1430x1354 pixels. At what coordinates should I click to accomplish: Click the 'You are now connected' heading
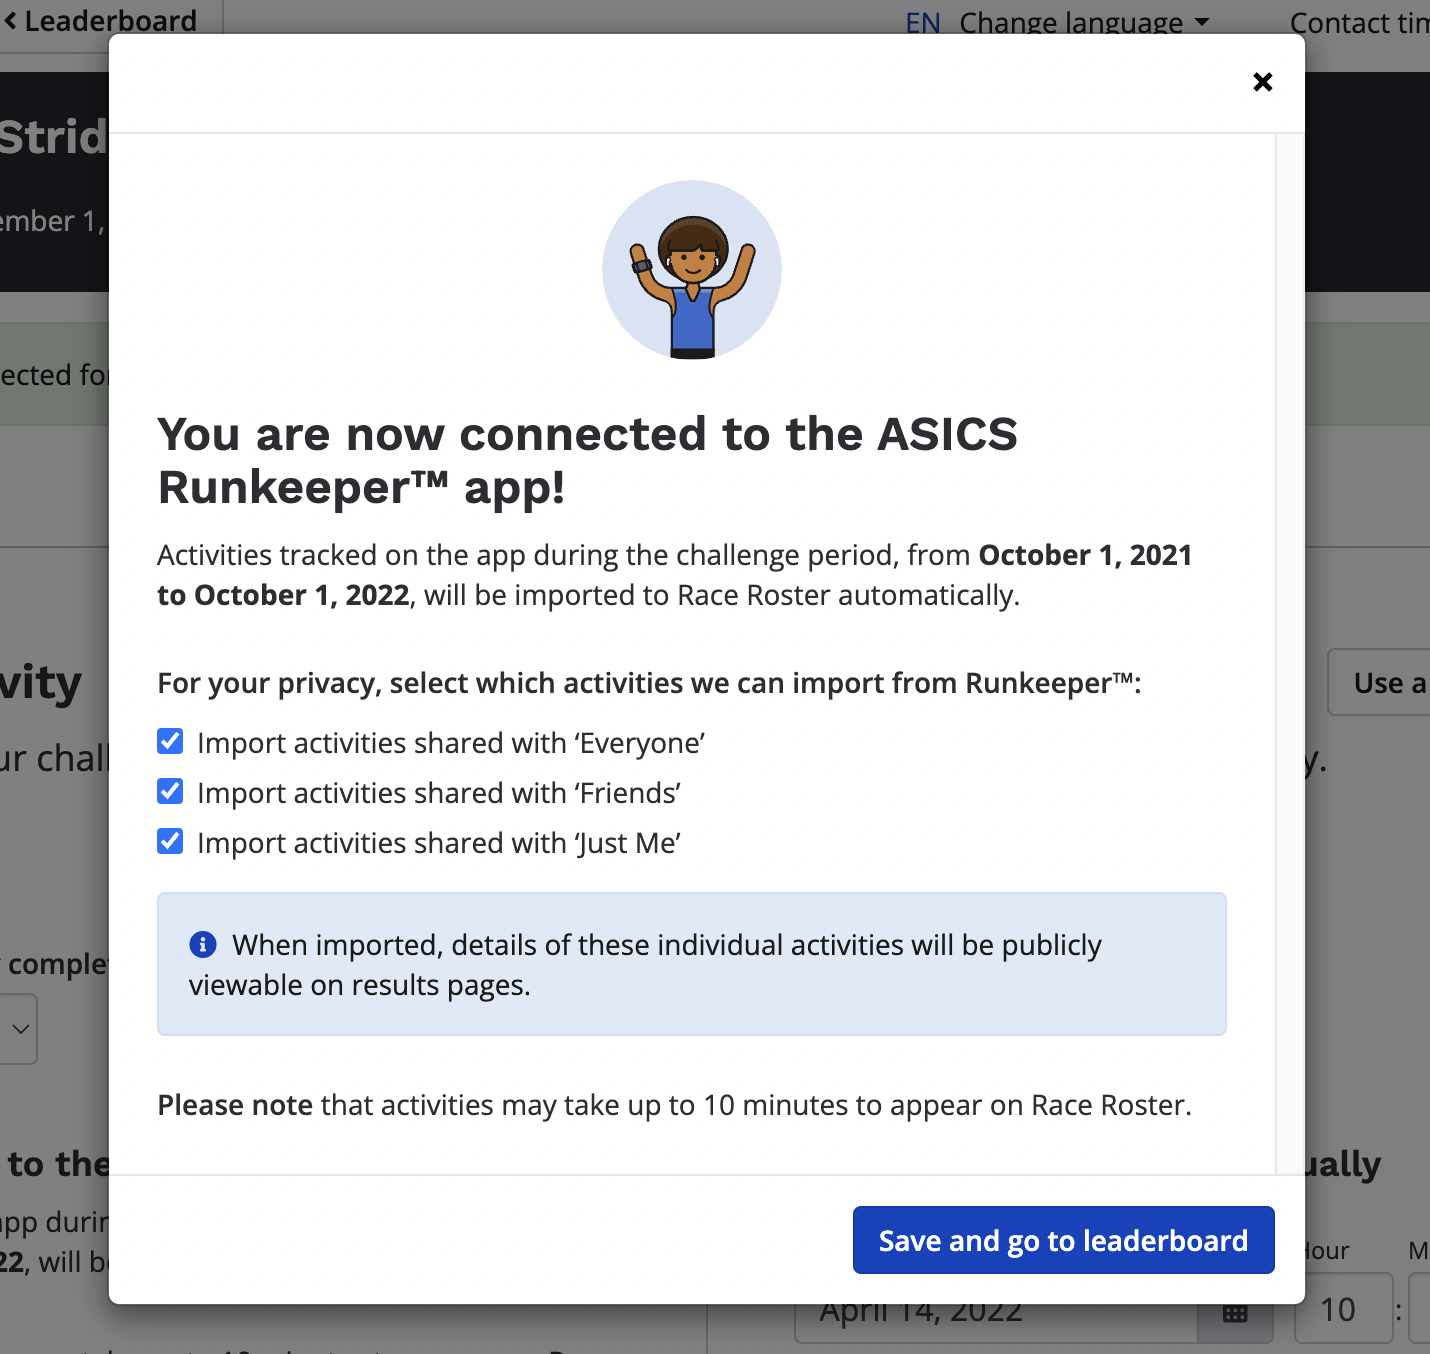pyautogui.click(x=587, y=460)
